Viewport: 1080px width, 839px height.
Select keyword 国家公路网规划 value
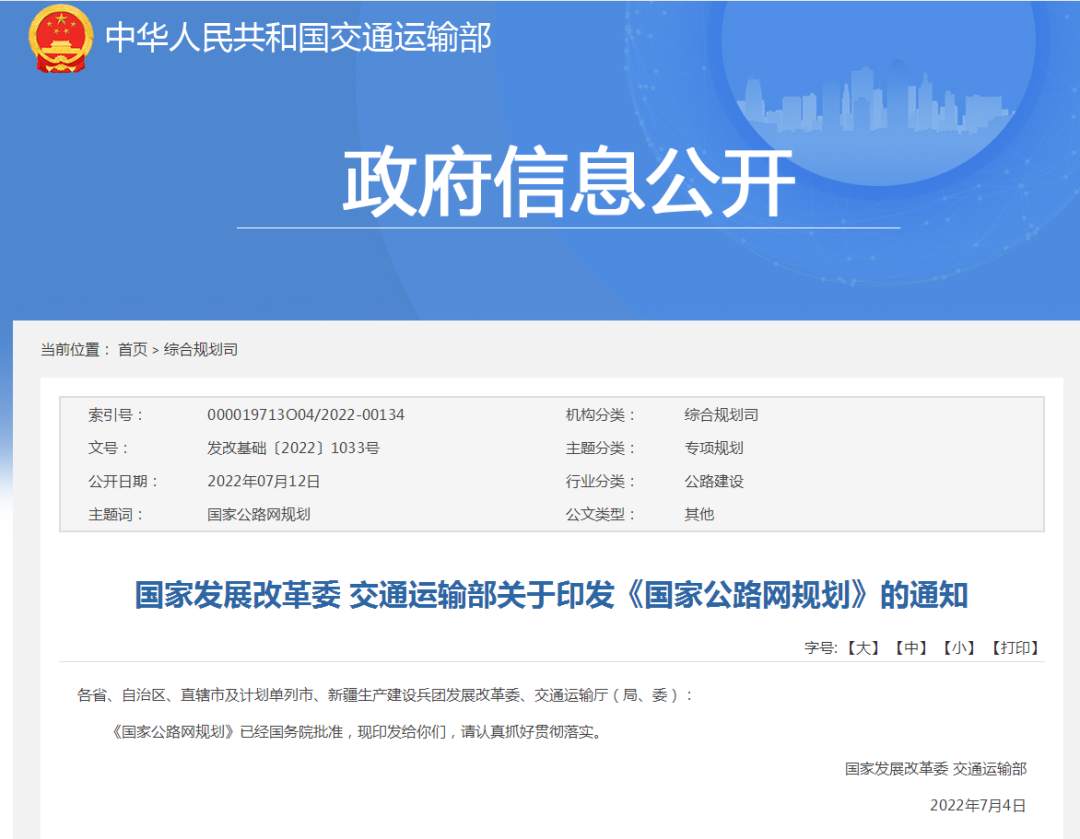[259, 514]
